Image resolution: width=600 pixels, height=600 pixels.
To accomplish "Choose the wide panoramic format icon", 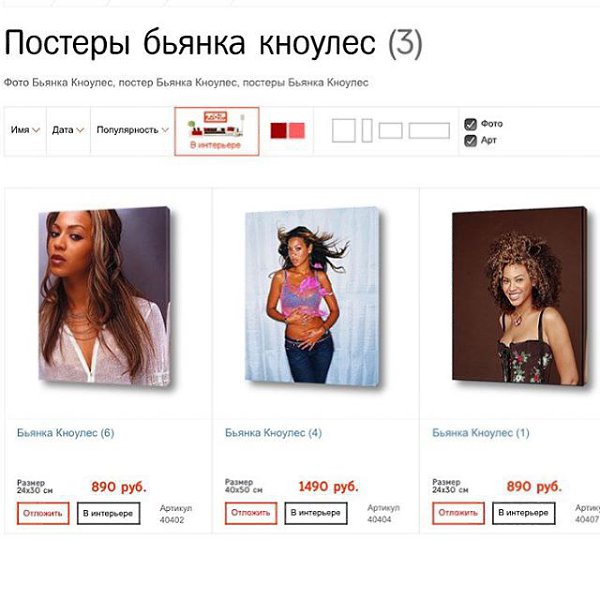I will coord(429,130).
